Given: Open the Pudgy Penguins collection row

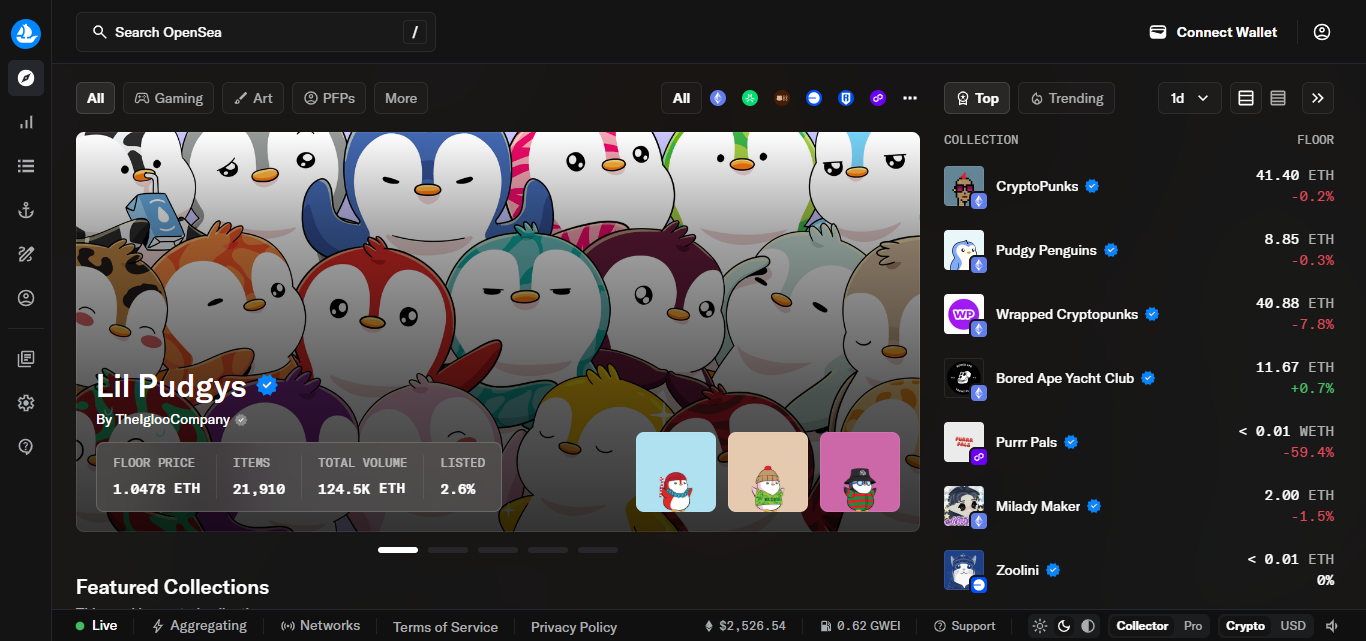Looking at the screenshot, I should pos(1139,250).
